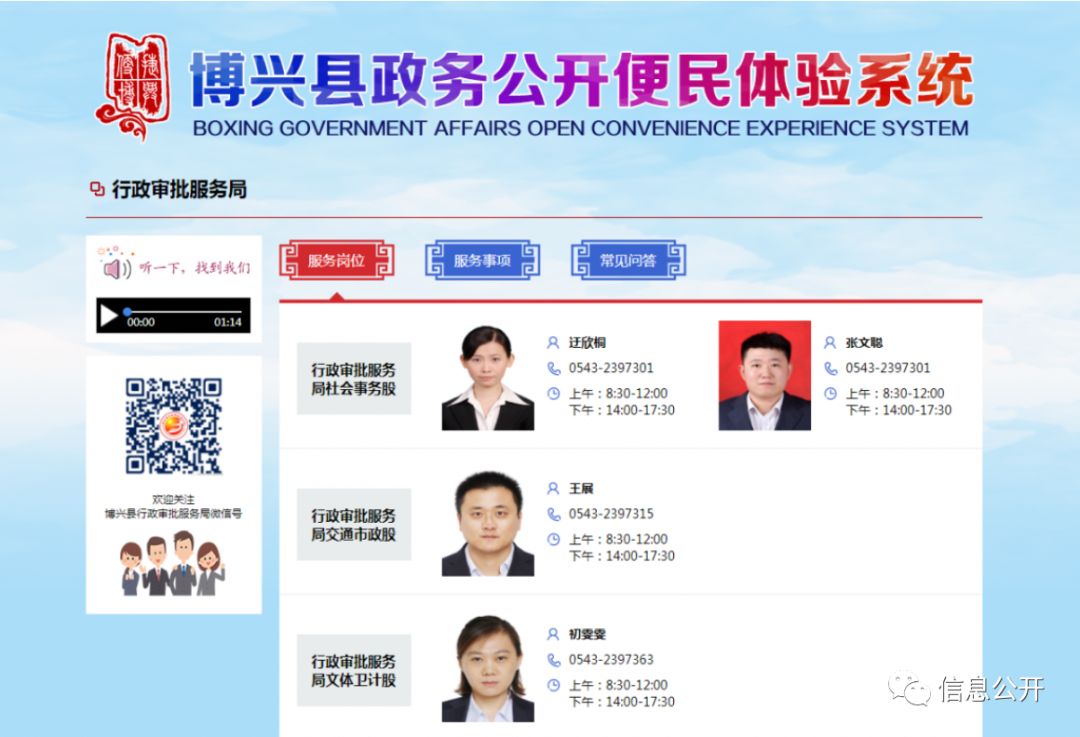Select 行政审批服务局文体卫计股 department box
Viewport: 1080px width, 737px height.
click(x=354, y=670)
